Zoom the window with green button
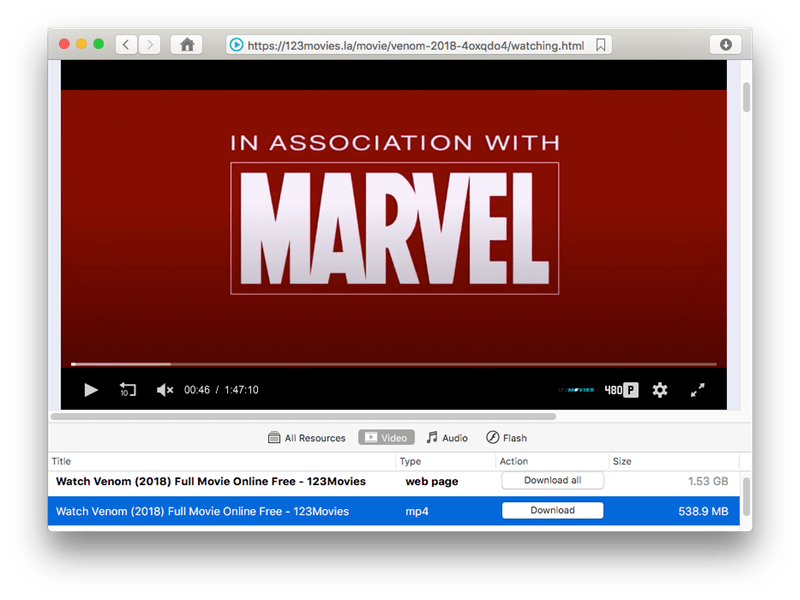800x600 pixels. 98,44
